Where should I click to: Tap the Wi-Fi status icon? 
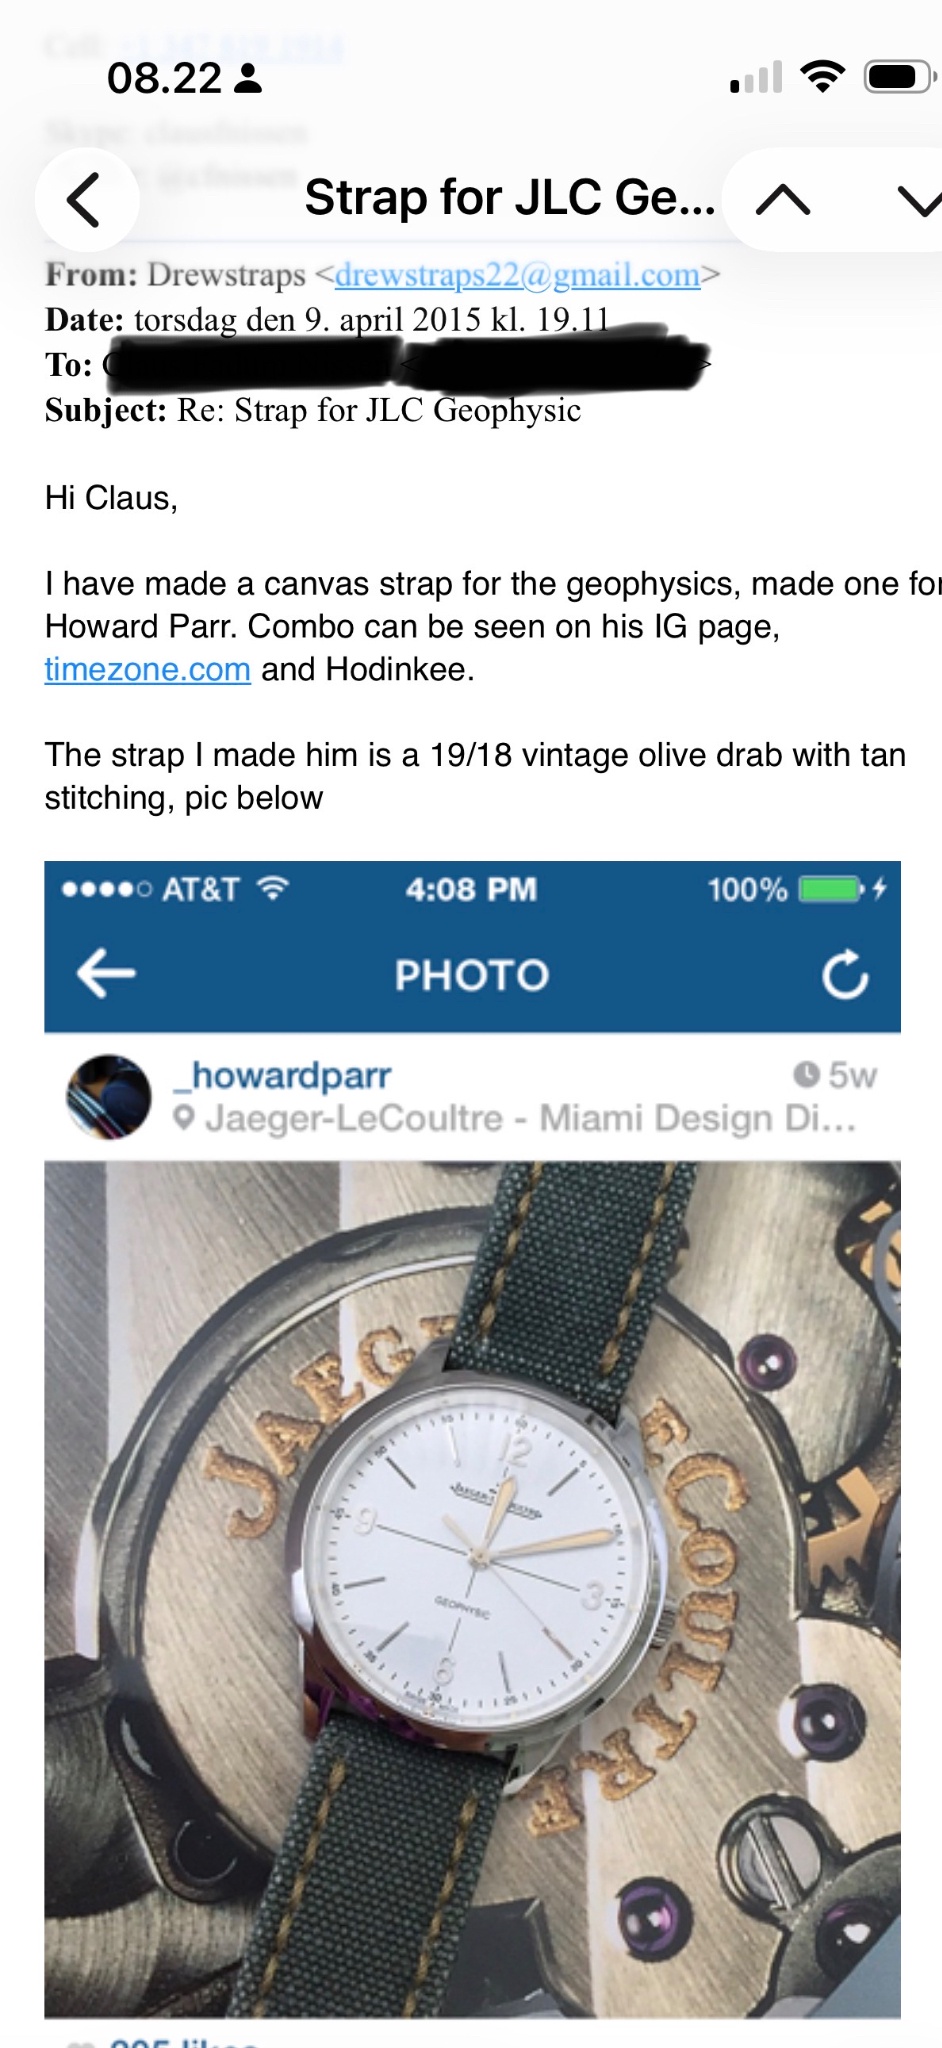coord(822,76)
